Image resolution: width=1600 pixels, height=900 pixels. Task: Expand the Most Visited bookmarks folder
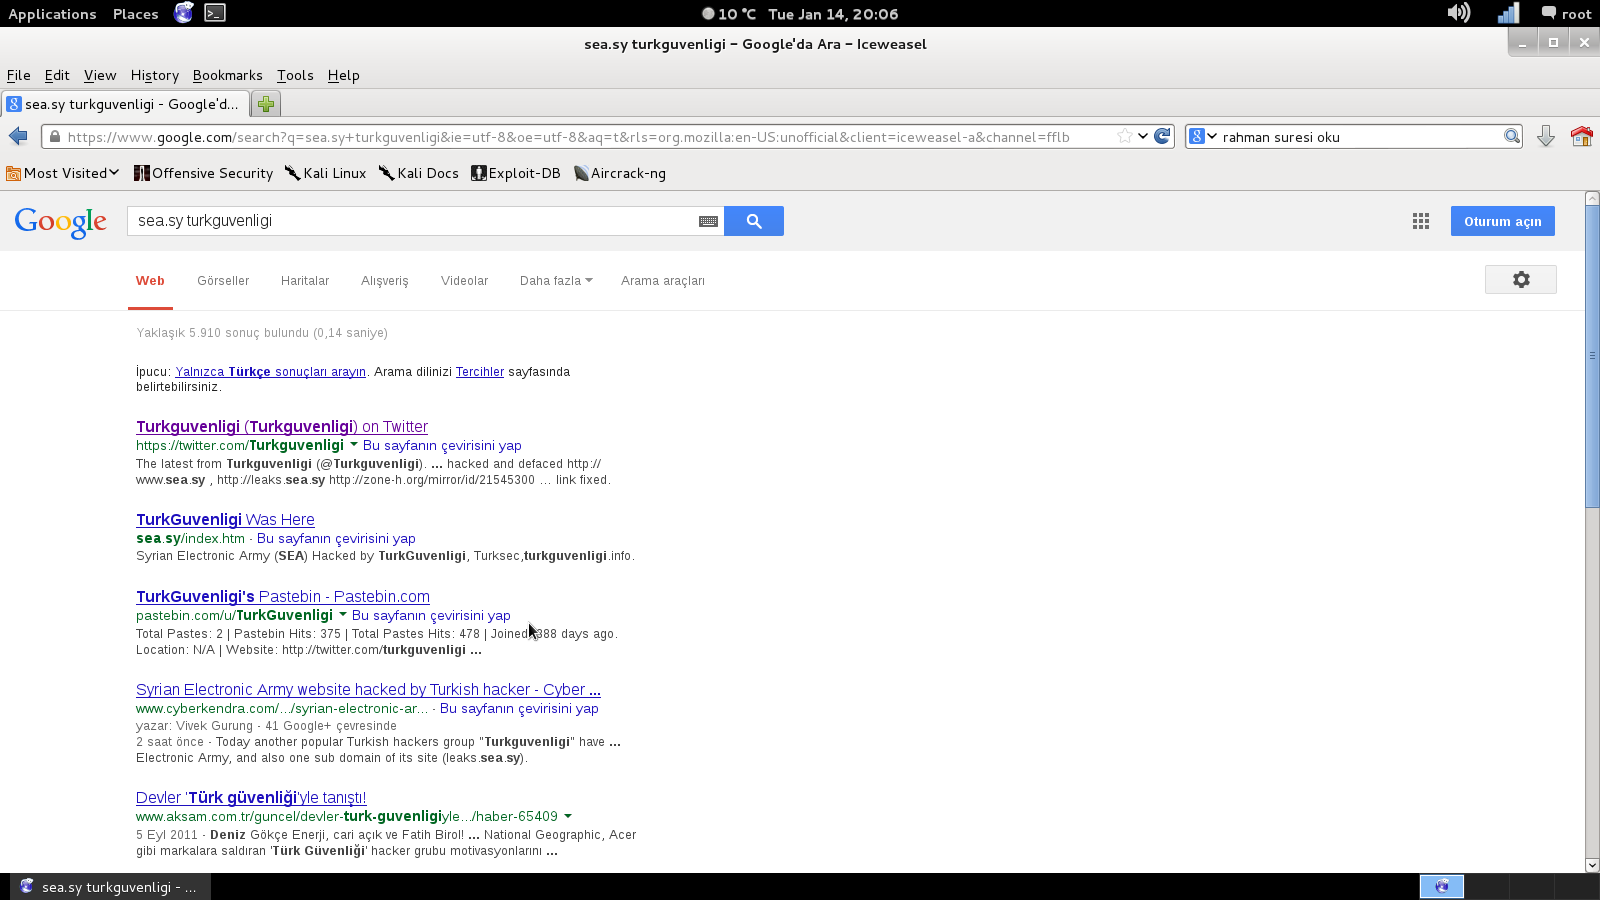(63, 173)
